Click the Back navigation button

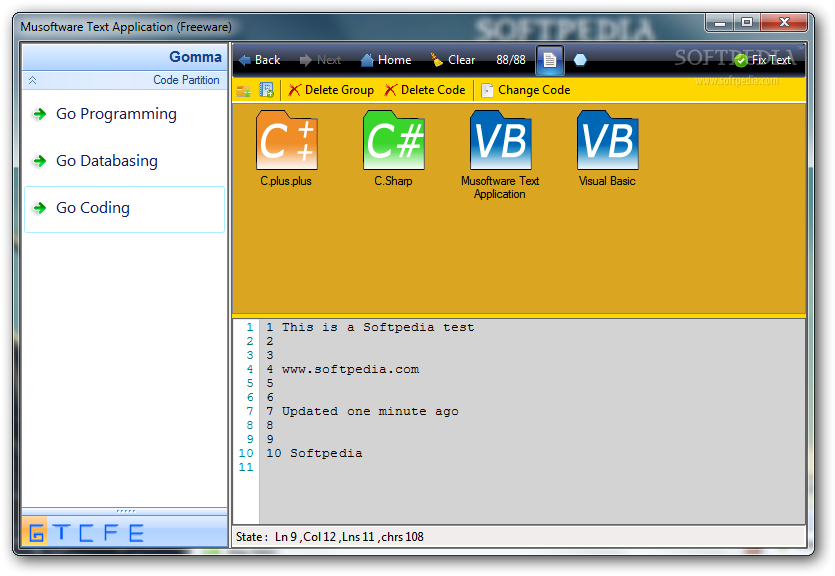[259, 60]
